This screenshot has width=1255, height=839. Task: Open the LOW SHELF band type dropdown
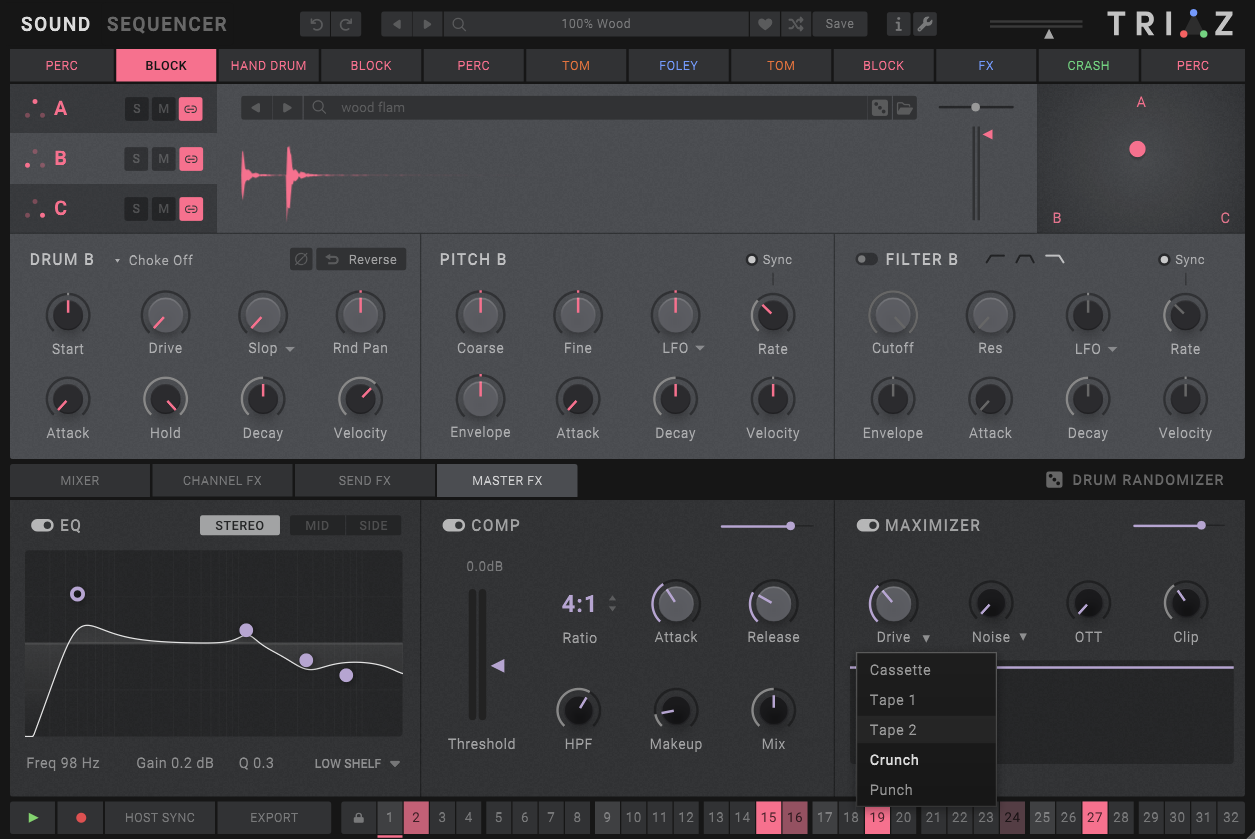(x=357, y=764)
